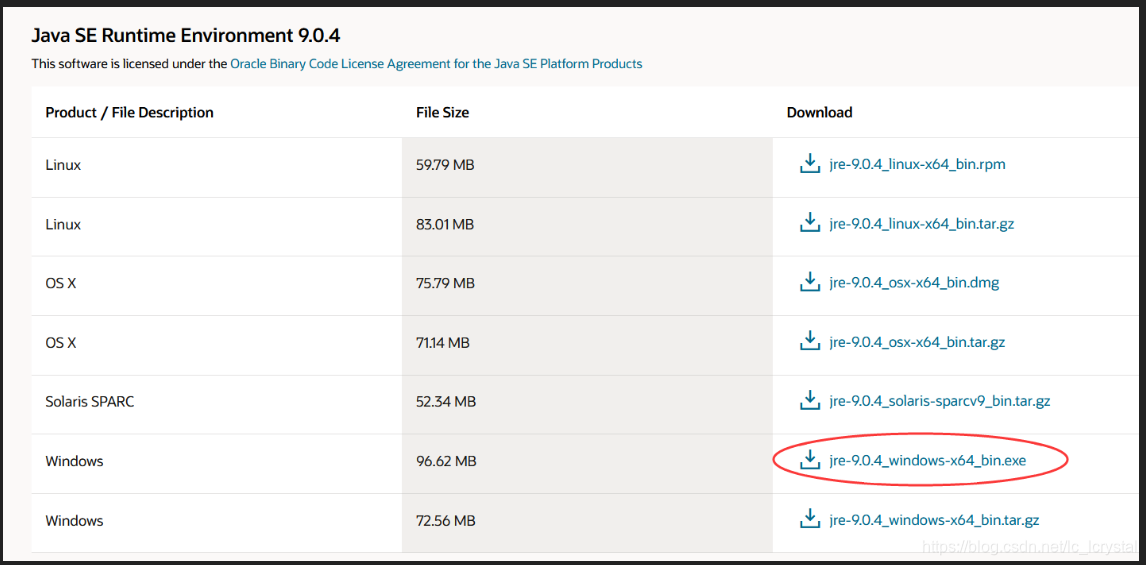Download jre-9.0.4_osx-x64_bin.tar.gz file link
Screen dimensions: 1146x565
(x=917, y=342)
